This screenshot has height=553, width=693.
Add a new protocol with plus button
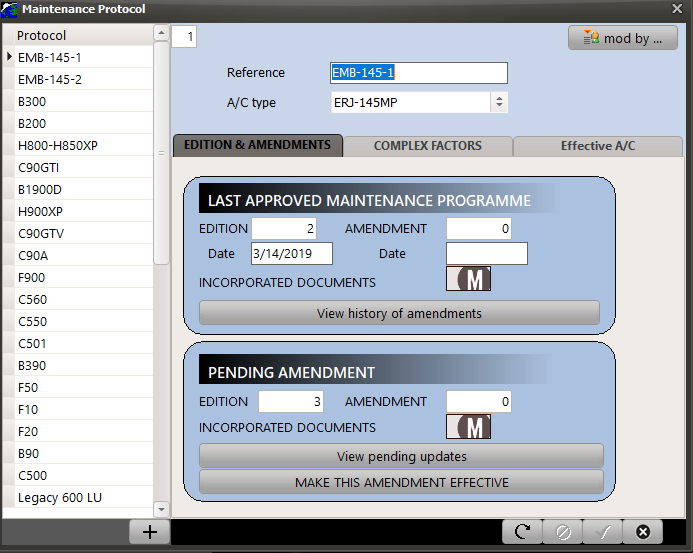click(150, 532)
